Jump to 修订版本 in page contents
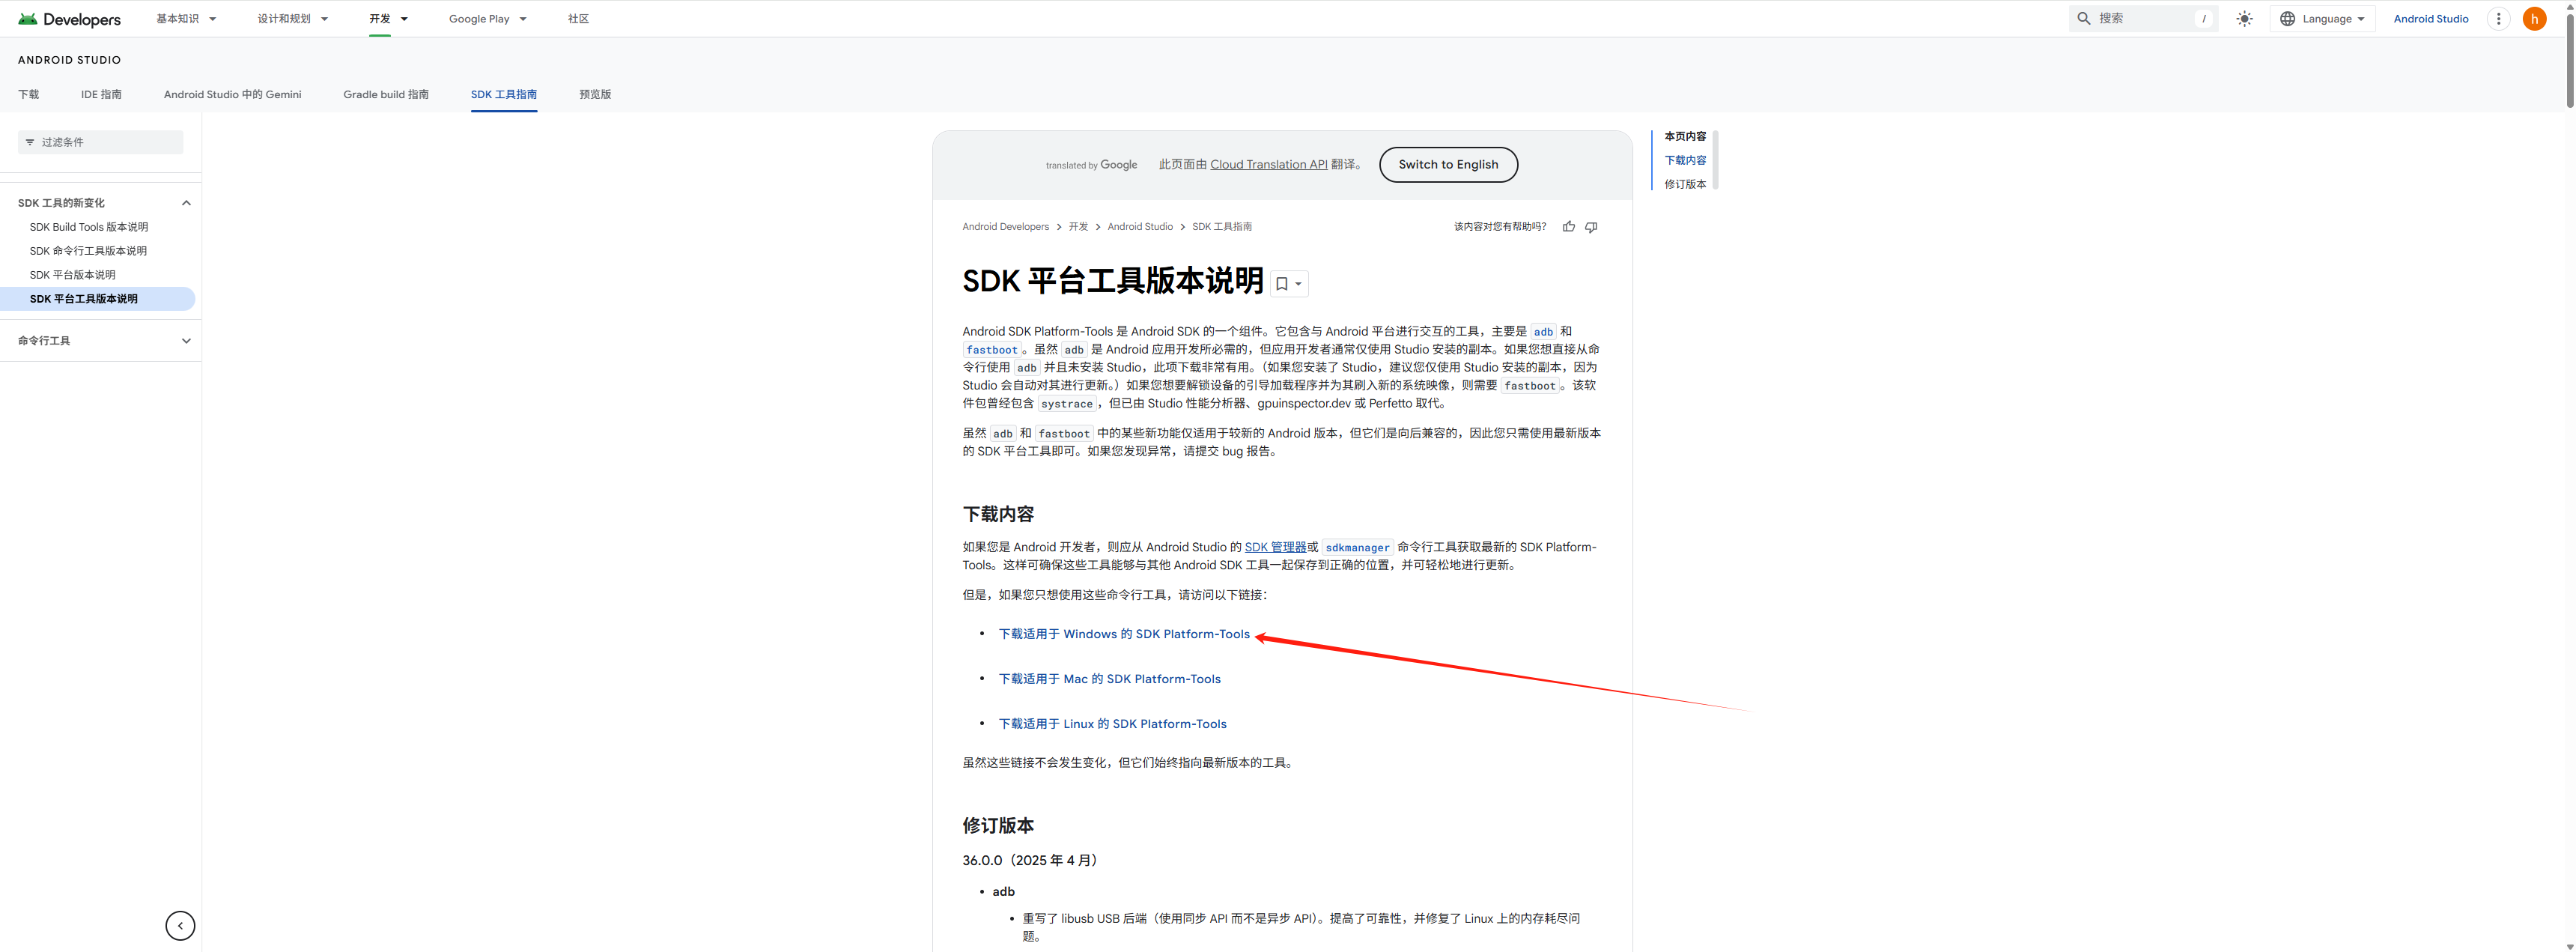The height and width of the screenshot is (952, 2576). coord(1685,184)
